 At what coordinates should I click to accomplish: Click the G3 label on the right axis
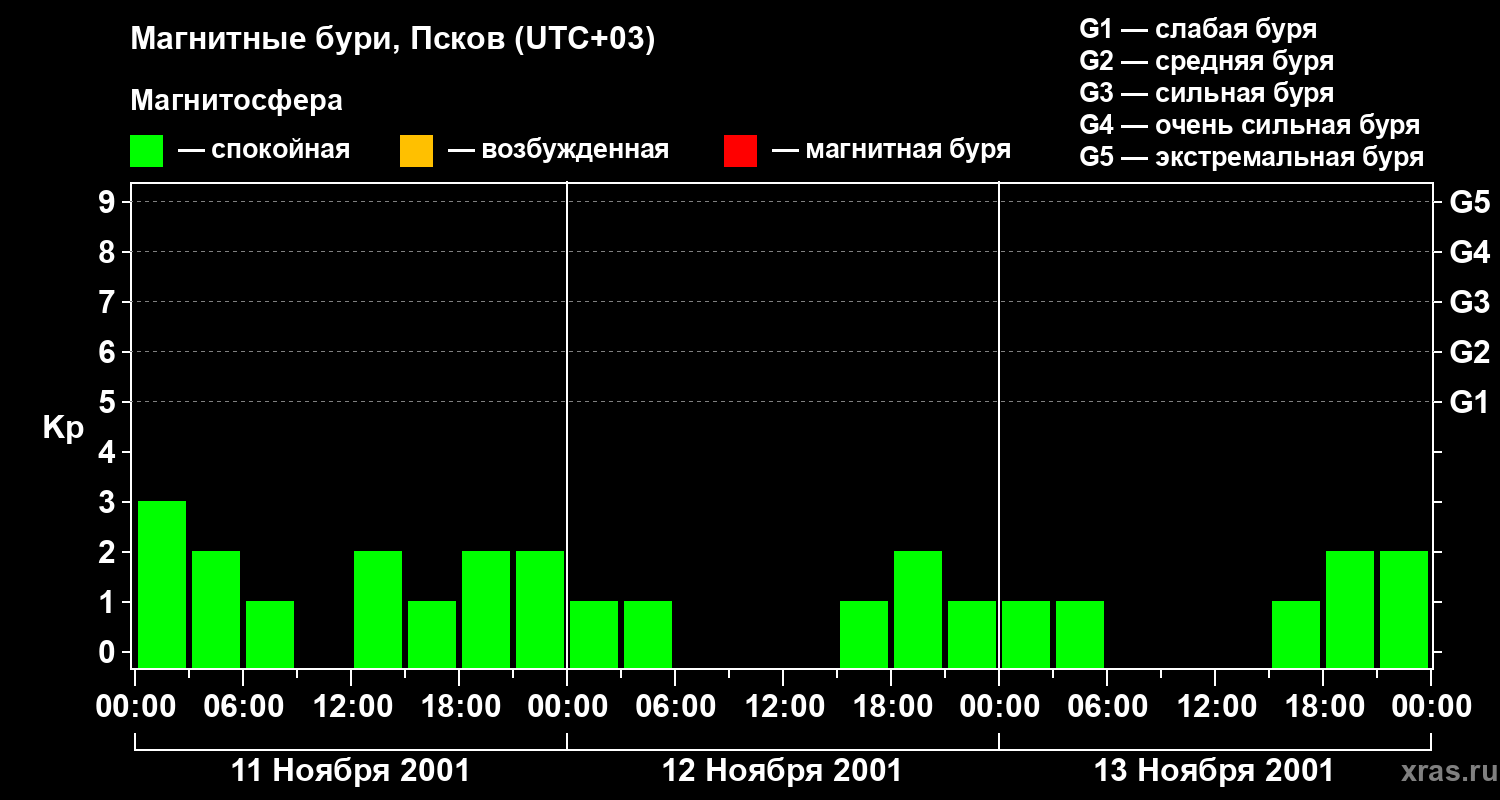(x=1470, y=303)
